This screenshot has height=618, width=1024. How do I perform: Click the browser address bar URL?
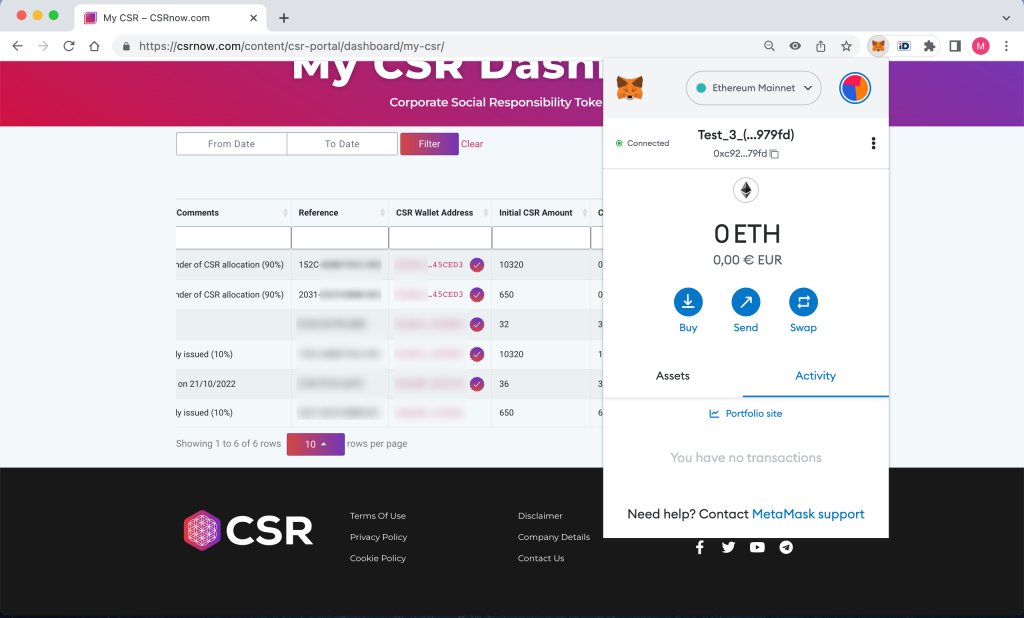[291, 46]
